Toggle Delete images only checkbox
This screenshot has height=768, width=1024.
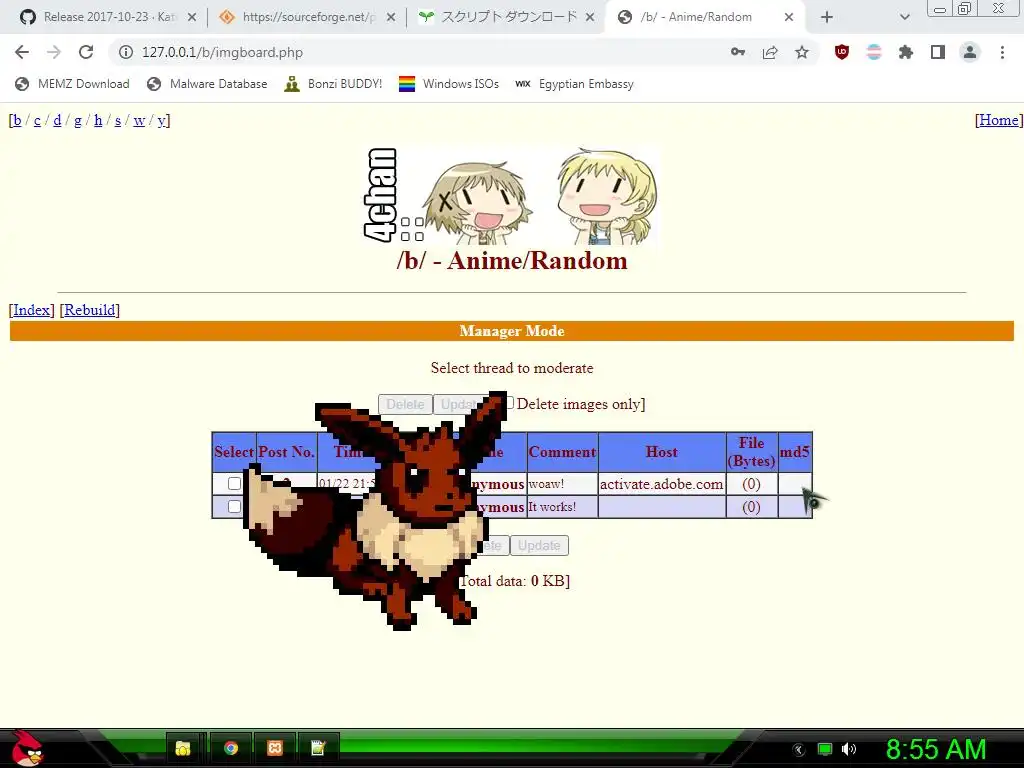coord(509,403)
